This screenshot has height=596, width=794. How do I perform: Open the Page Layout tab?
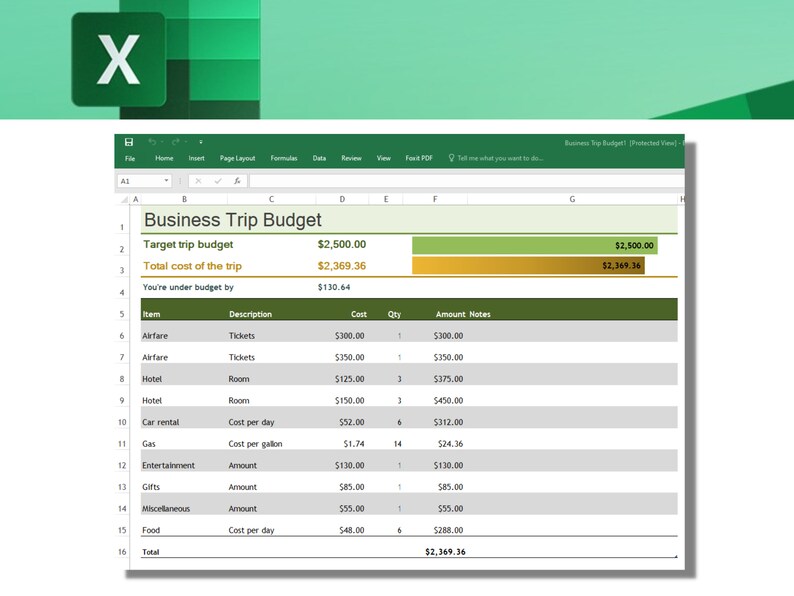(237, 158)
